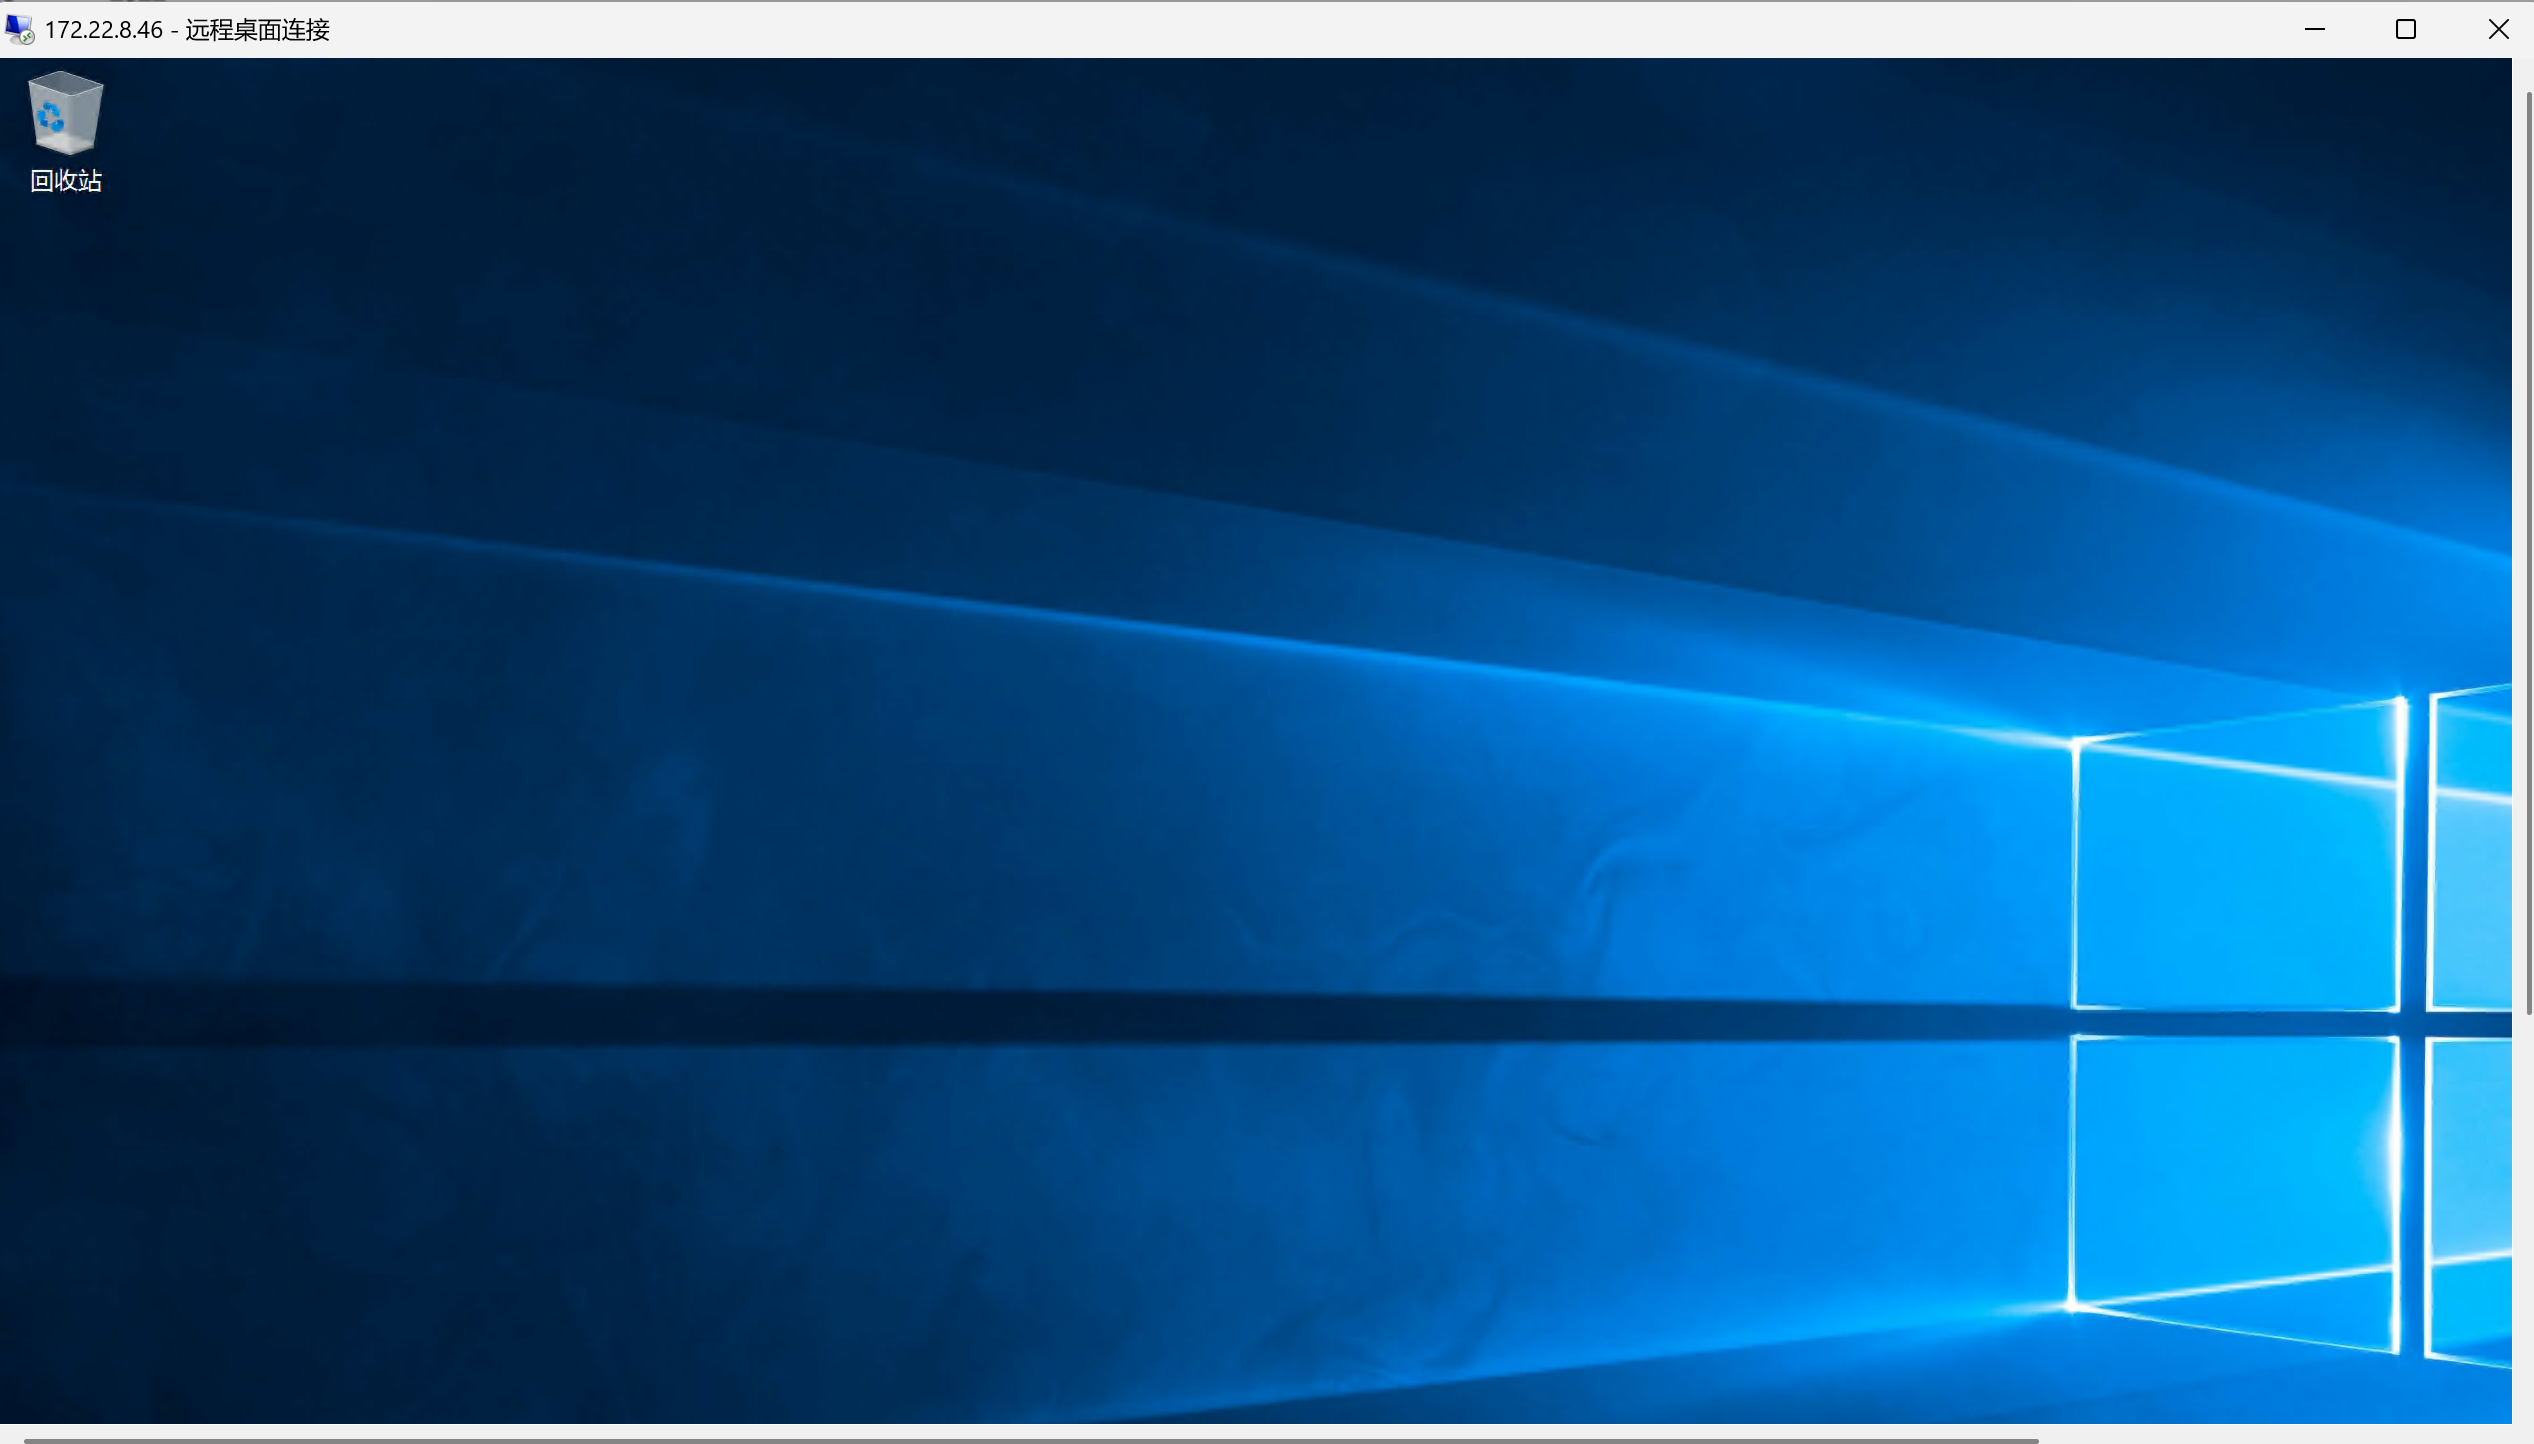Minimize the Remote Desktop Connection window

2314,29
